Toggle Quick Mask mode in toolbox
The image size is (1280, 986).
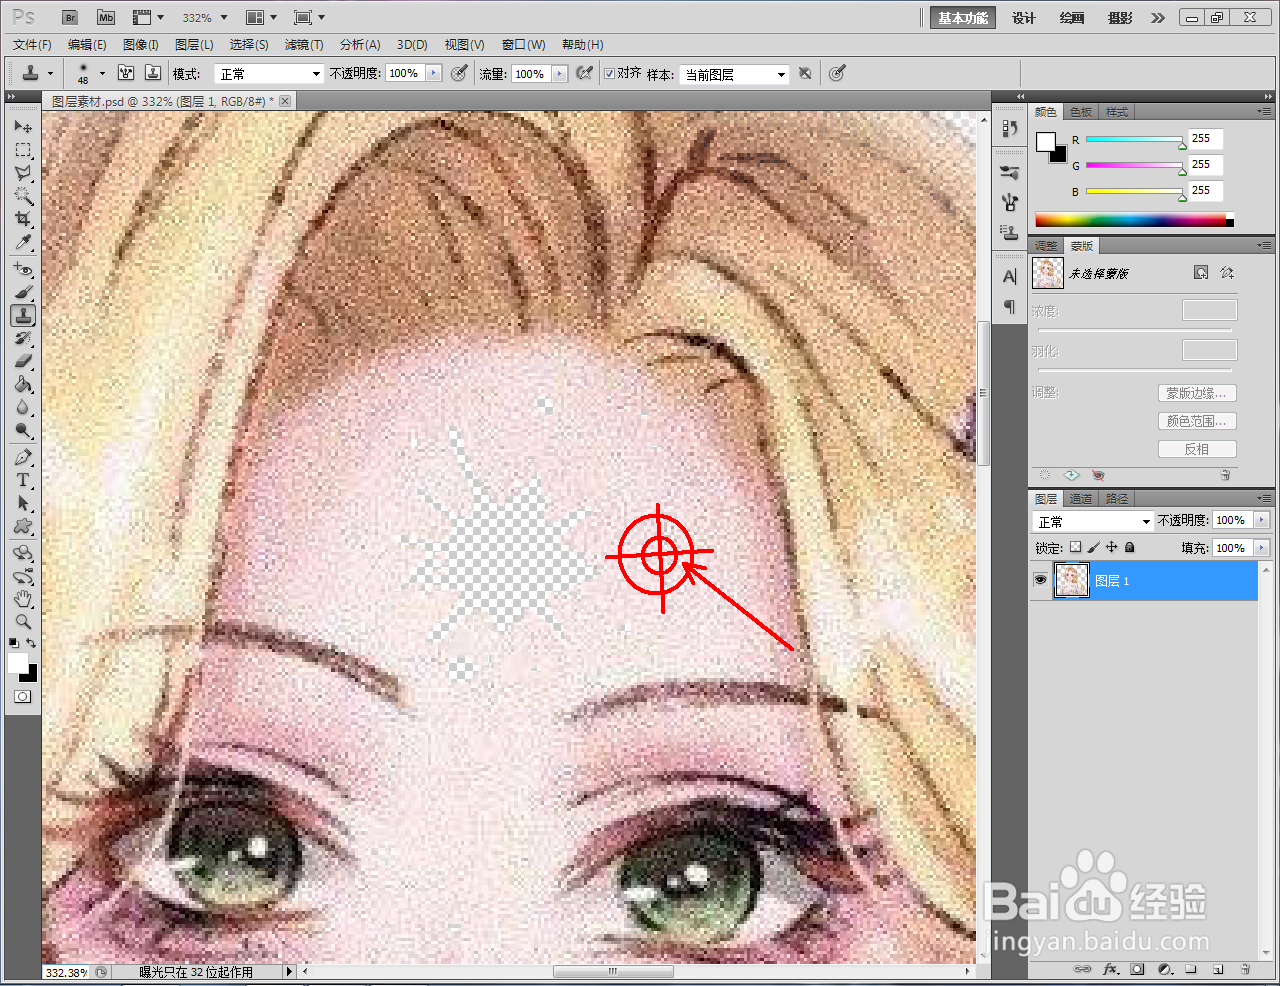pos(23,697)
